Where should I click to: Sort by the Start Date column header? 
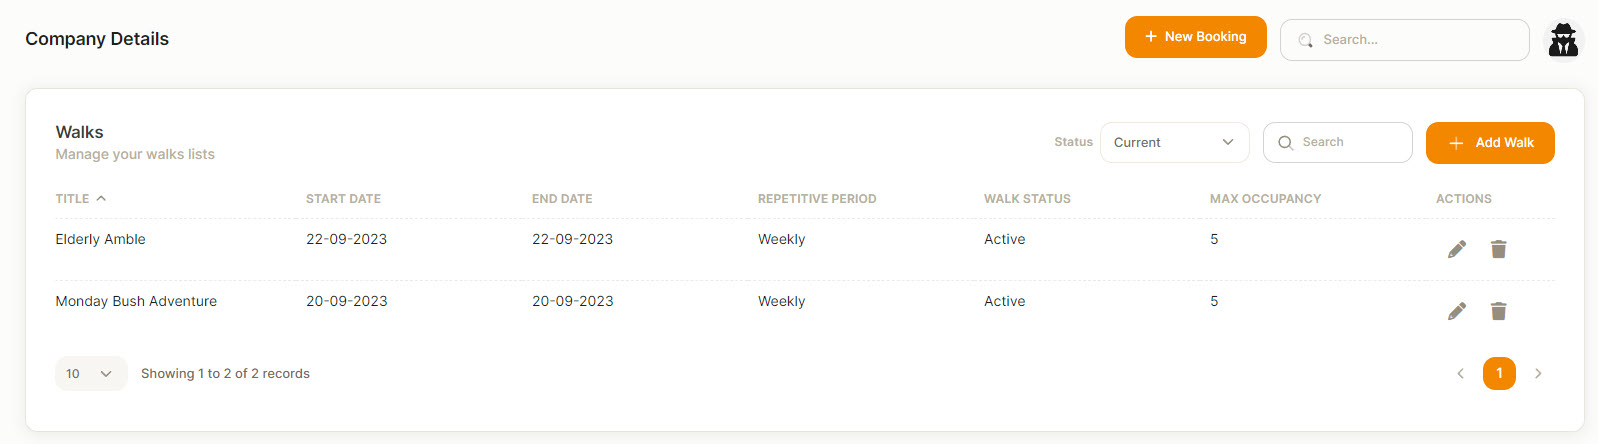(x=343, y=199)
